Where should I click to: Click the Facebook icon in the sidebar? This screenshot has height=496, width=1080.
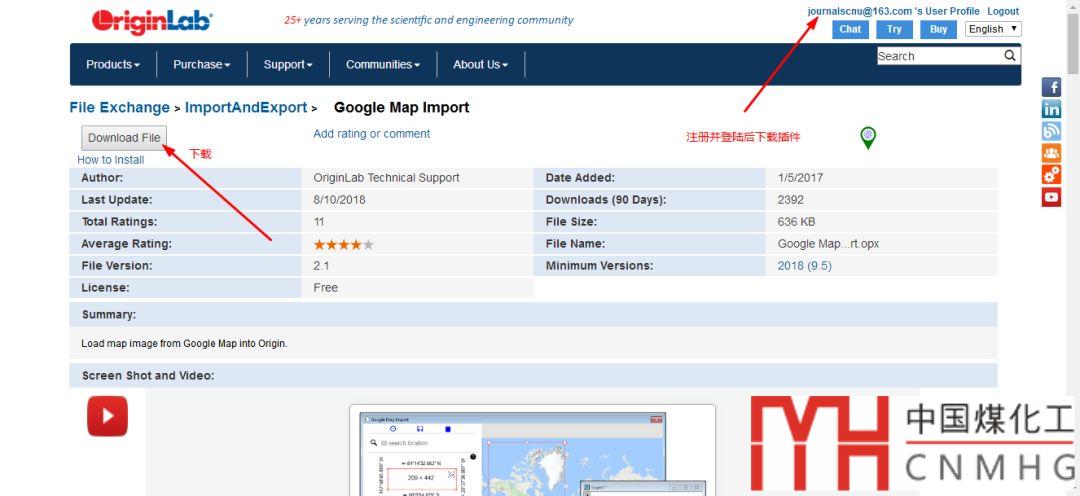1051,87
